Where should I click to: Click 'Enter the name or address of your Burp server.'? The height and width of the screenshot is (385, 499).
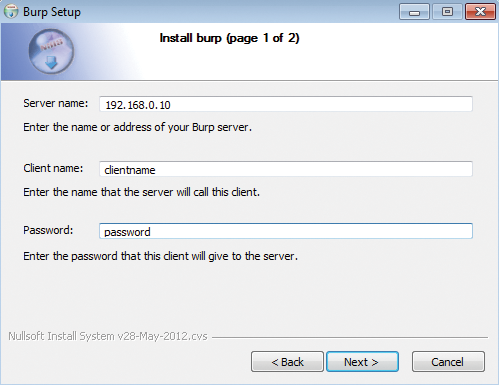coord(137,127)
